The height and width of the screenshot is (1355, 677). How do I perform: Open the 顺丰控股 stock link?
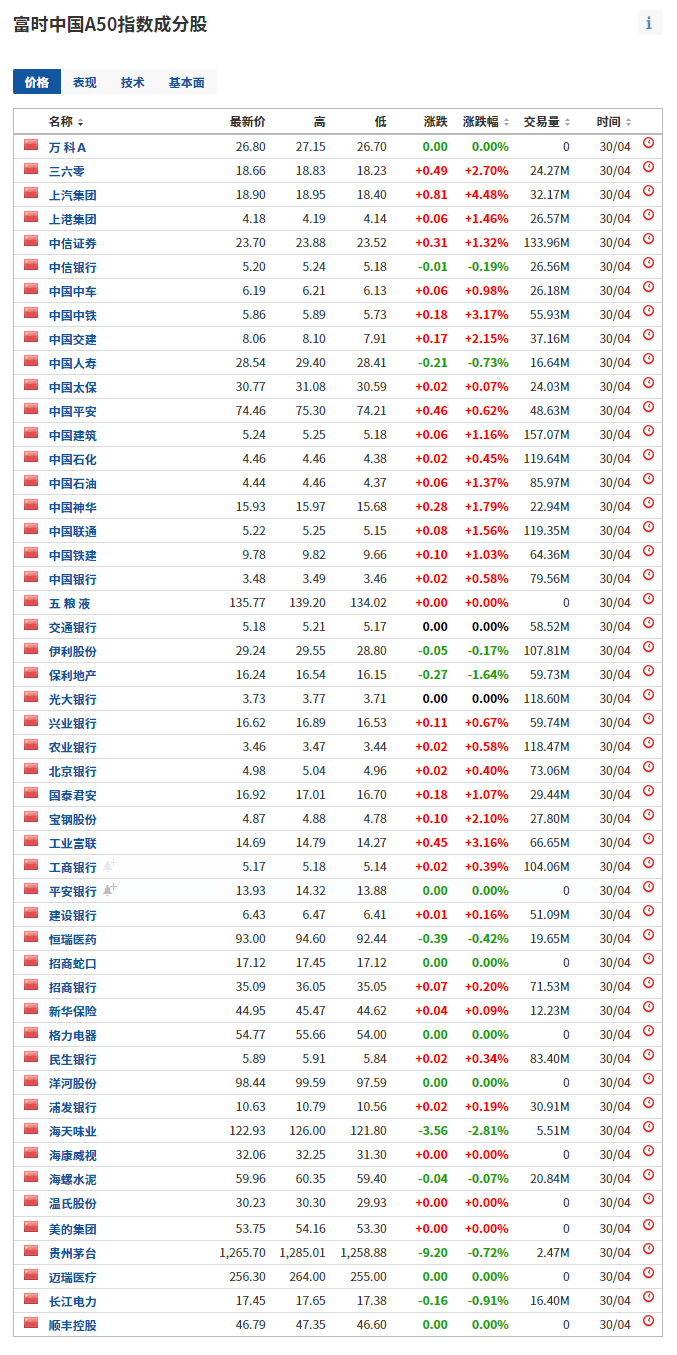[x=73, y=1325]
